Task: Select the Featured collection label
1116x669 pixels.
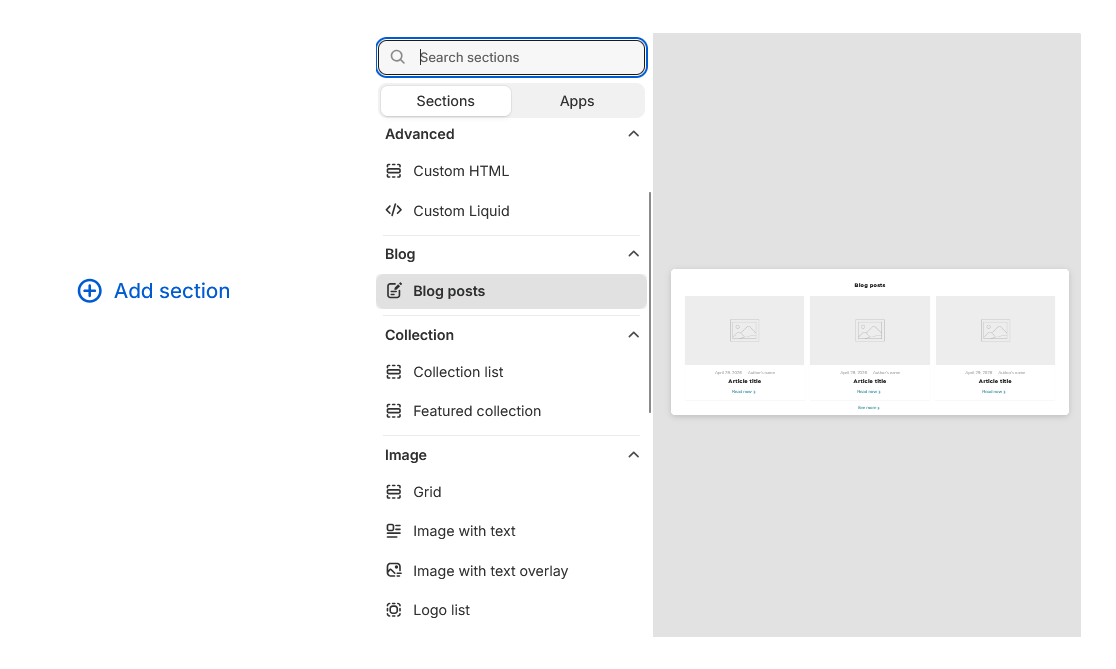Action: (477, 411)
